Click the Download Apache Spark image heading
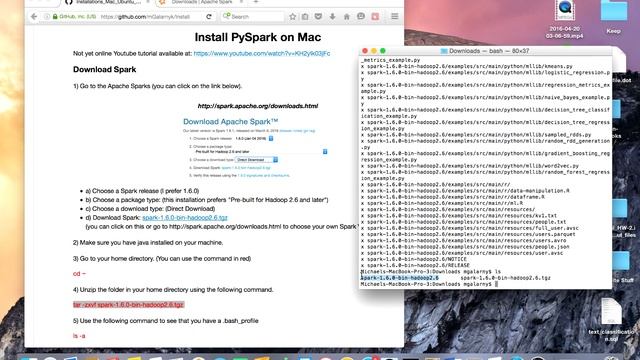The width and height of the screenshot is (640, 360). [x=230, y=122]
